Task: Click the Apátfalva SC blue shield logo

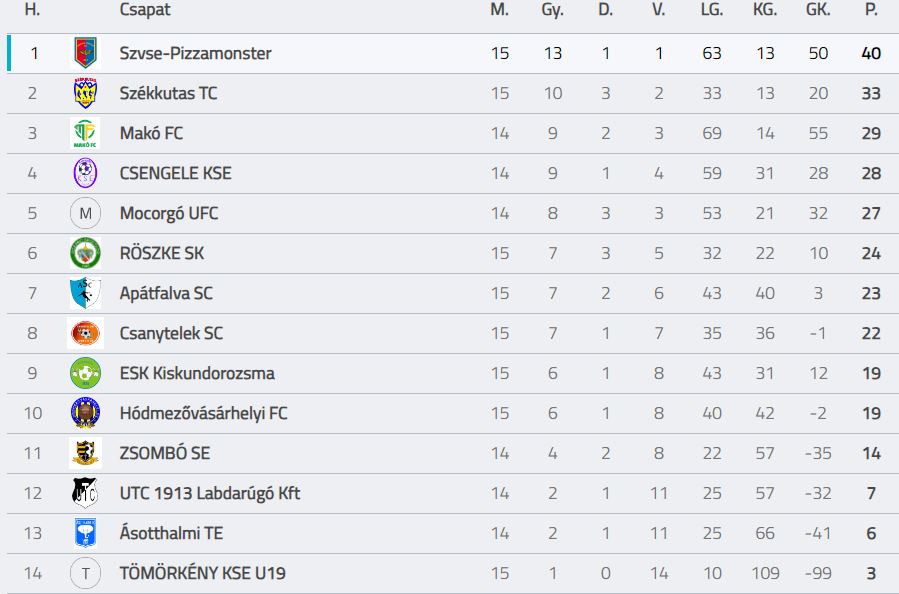Action: point(86,293)
